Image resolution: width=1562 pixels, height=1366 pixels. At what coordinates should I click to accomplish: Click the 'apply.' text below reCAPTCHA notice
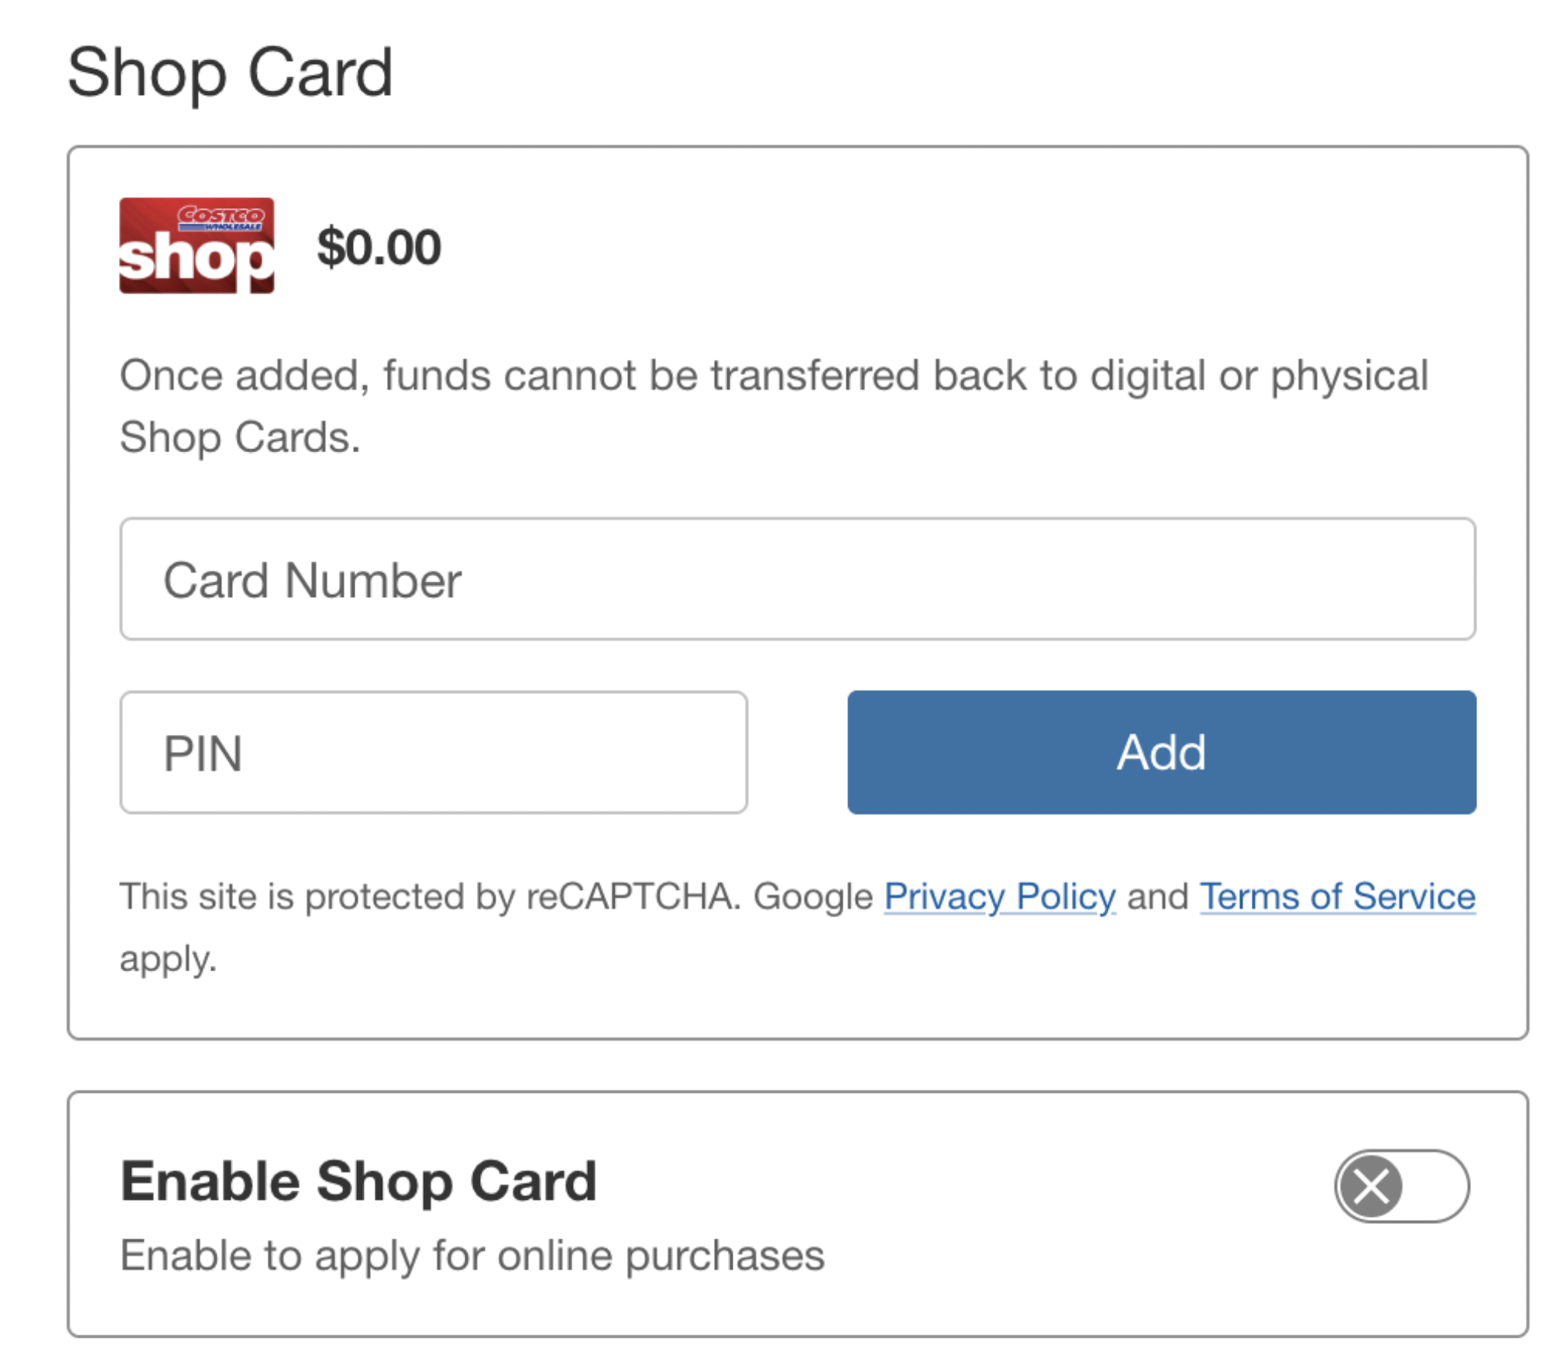(168, 959)
